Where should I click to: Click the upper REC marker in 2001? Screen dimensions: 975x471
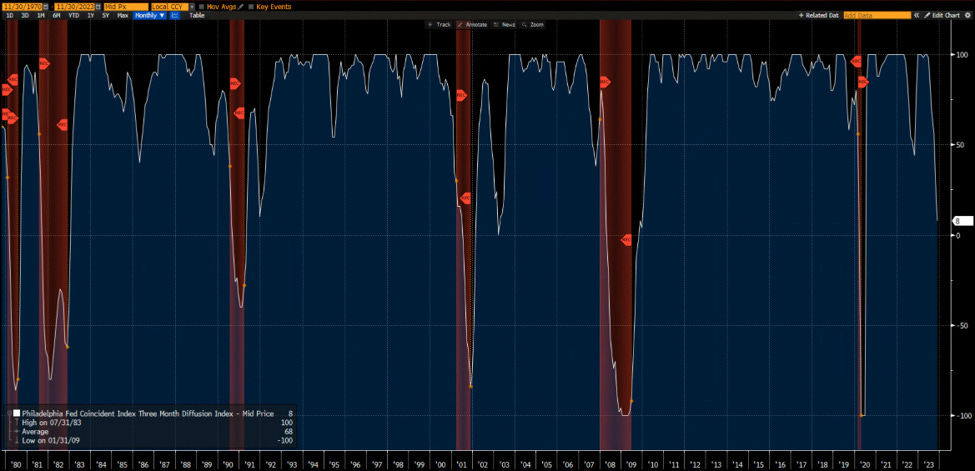pos(461,95)
